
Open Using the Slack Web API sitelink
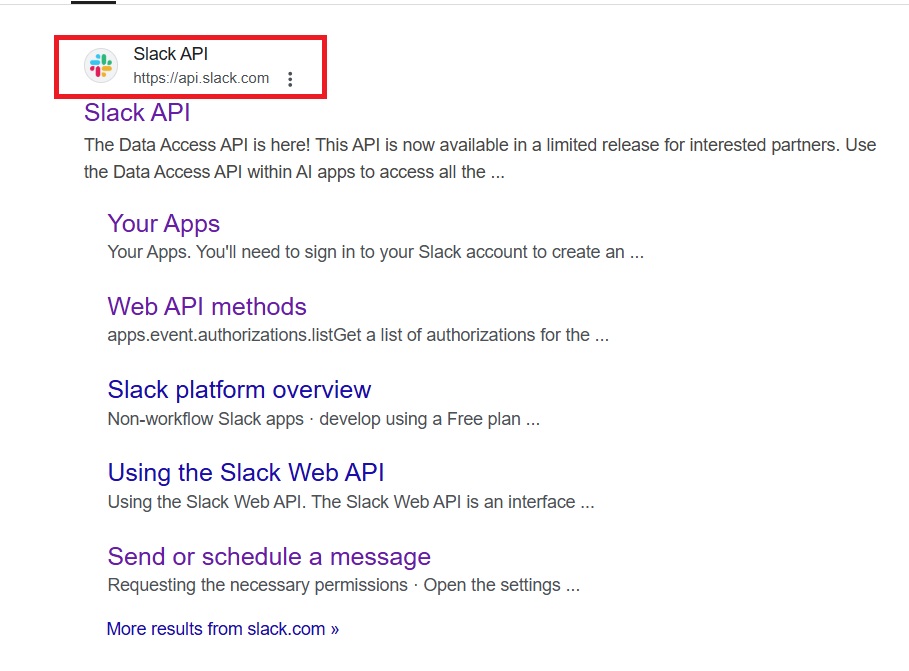click(x=246, y=472)
